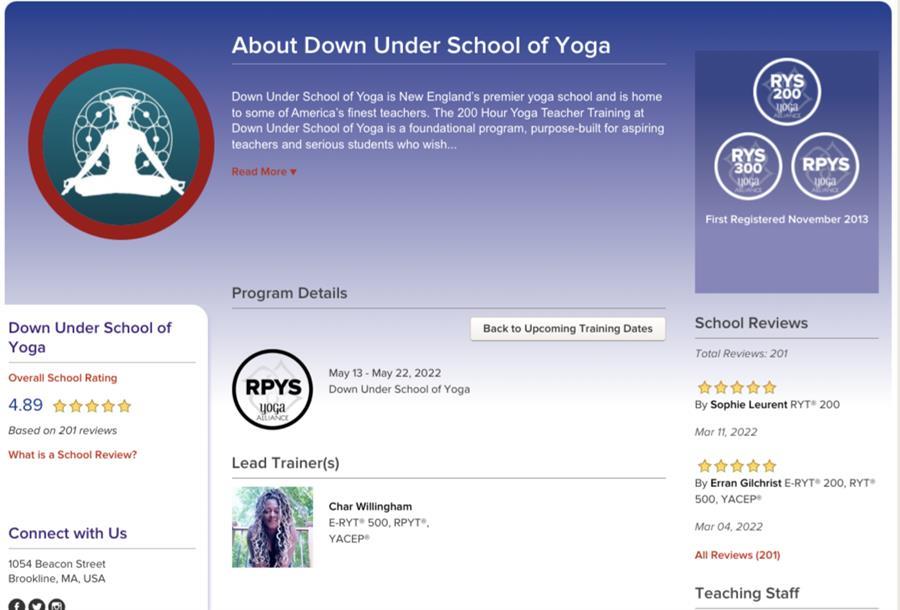Click the meditating figure school logo

[x=119, y=144]
